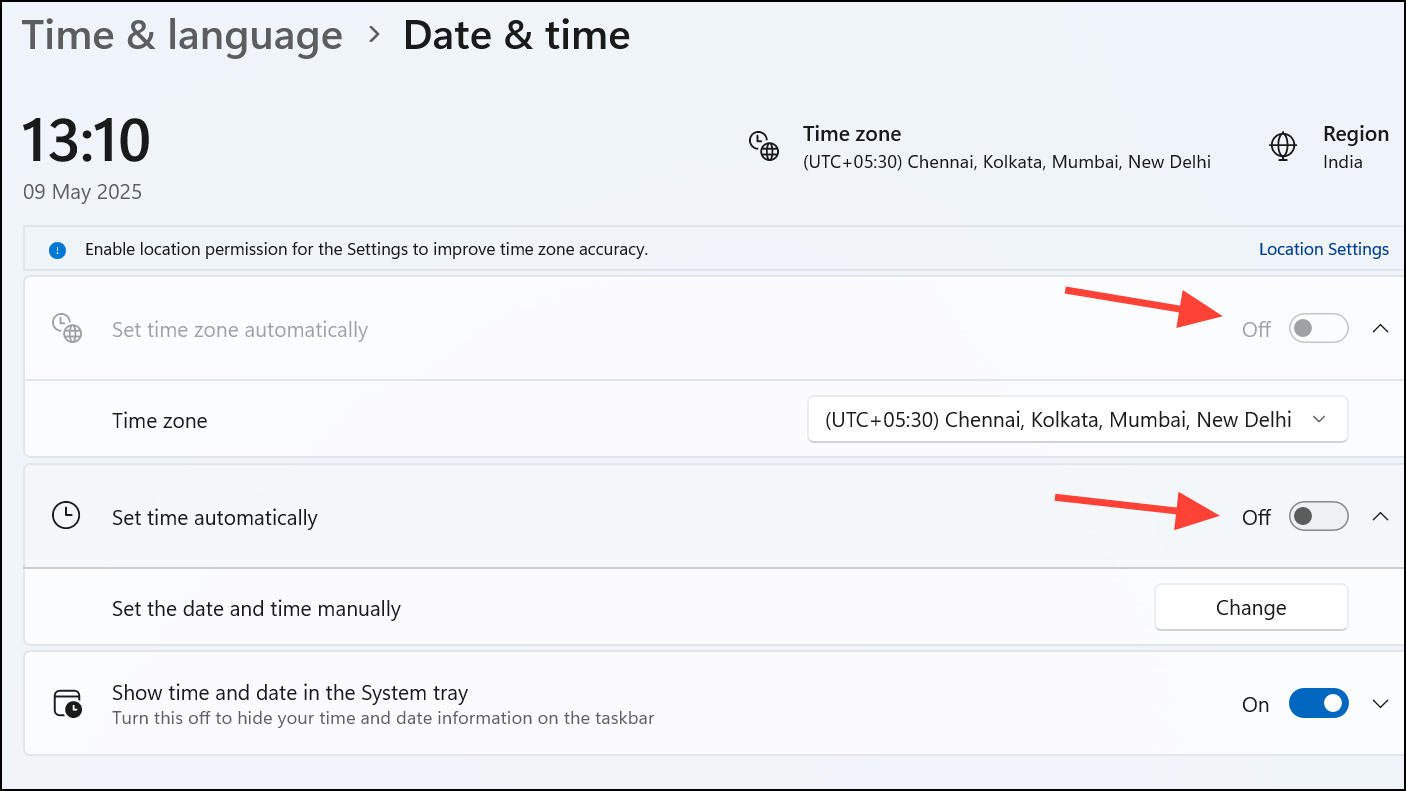Enable Set time zone automatically
The width and height of the screenshot is (1406, 791).
tap(1318, 328)
